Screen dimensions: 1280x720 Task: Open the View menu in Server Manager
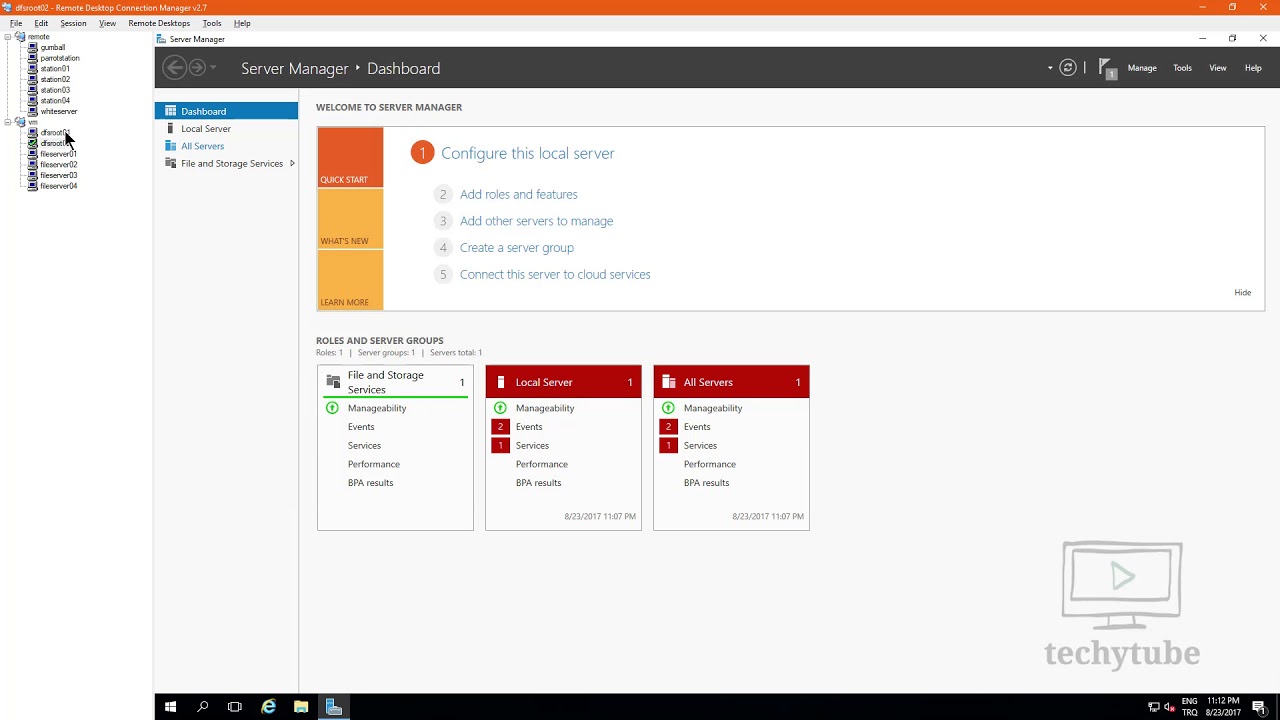coord(1218,68)
